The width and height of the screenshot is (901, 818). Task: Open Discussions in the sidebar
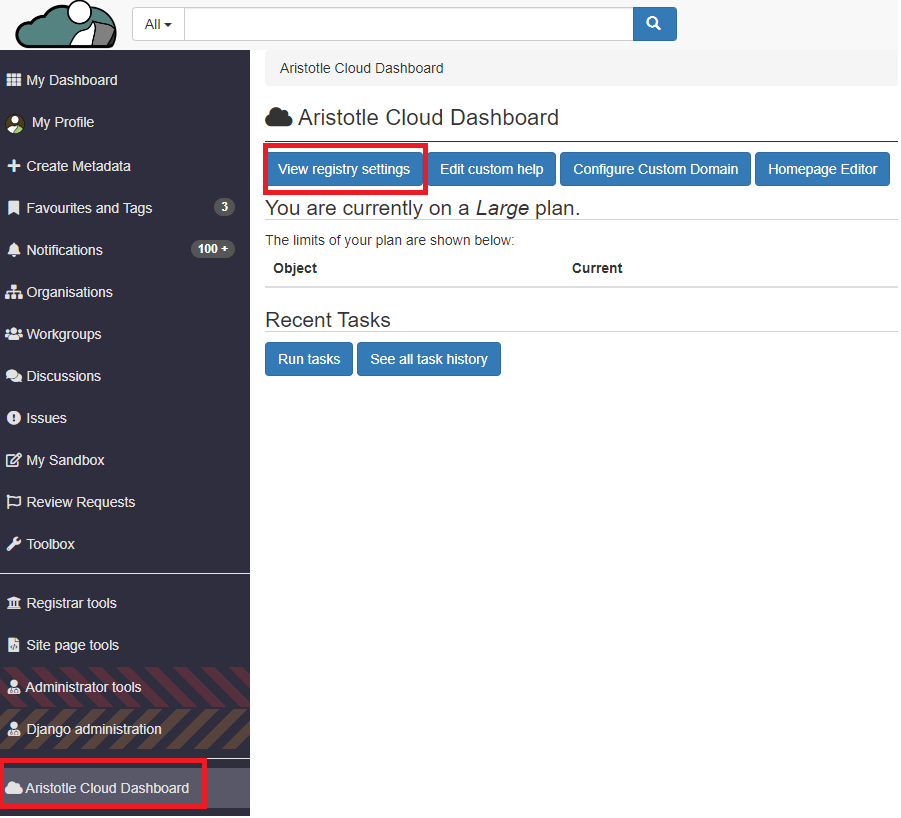coord(63,376)
